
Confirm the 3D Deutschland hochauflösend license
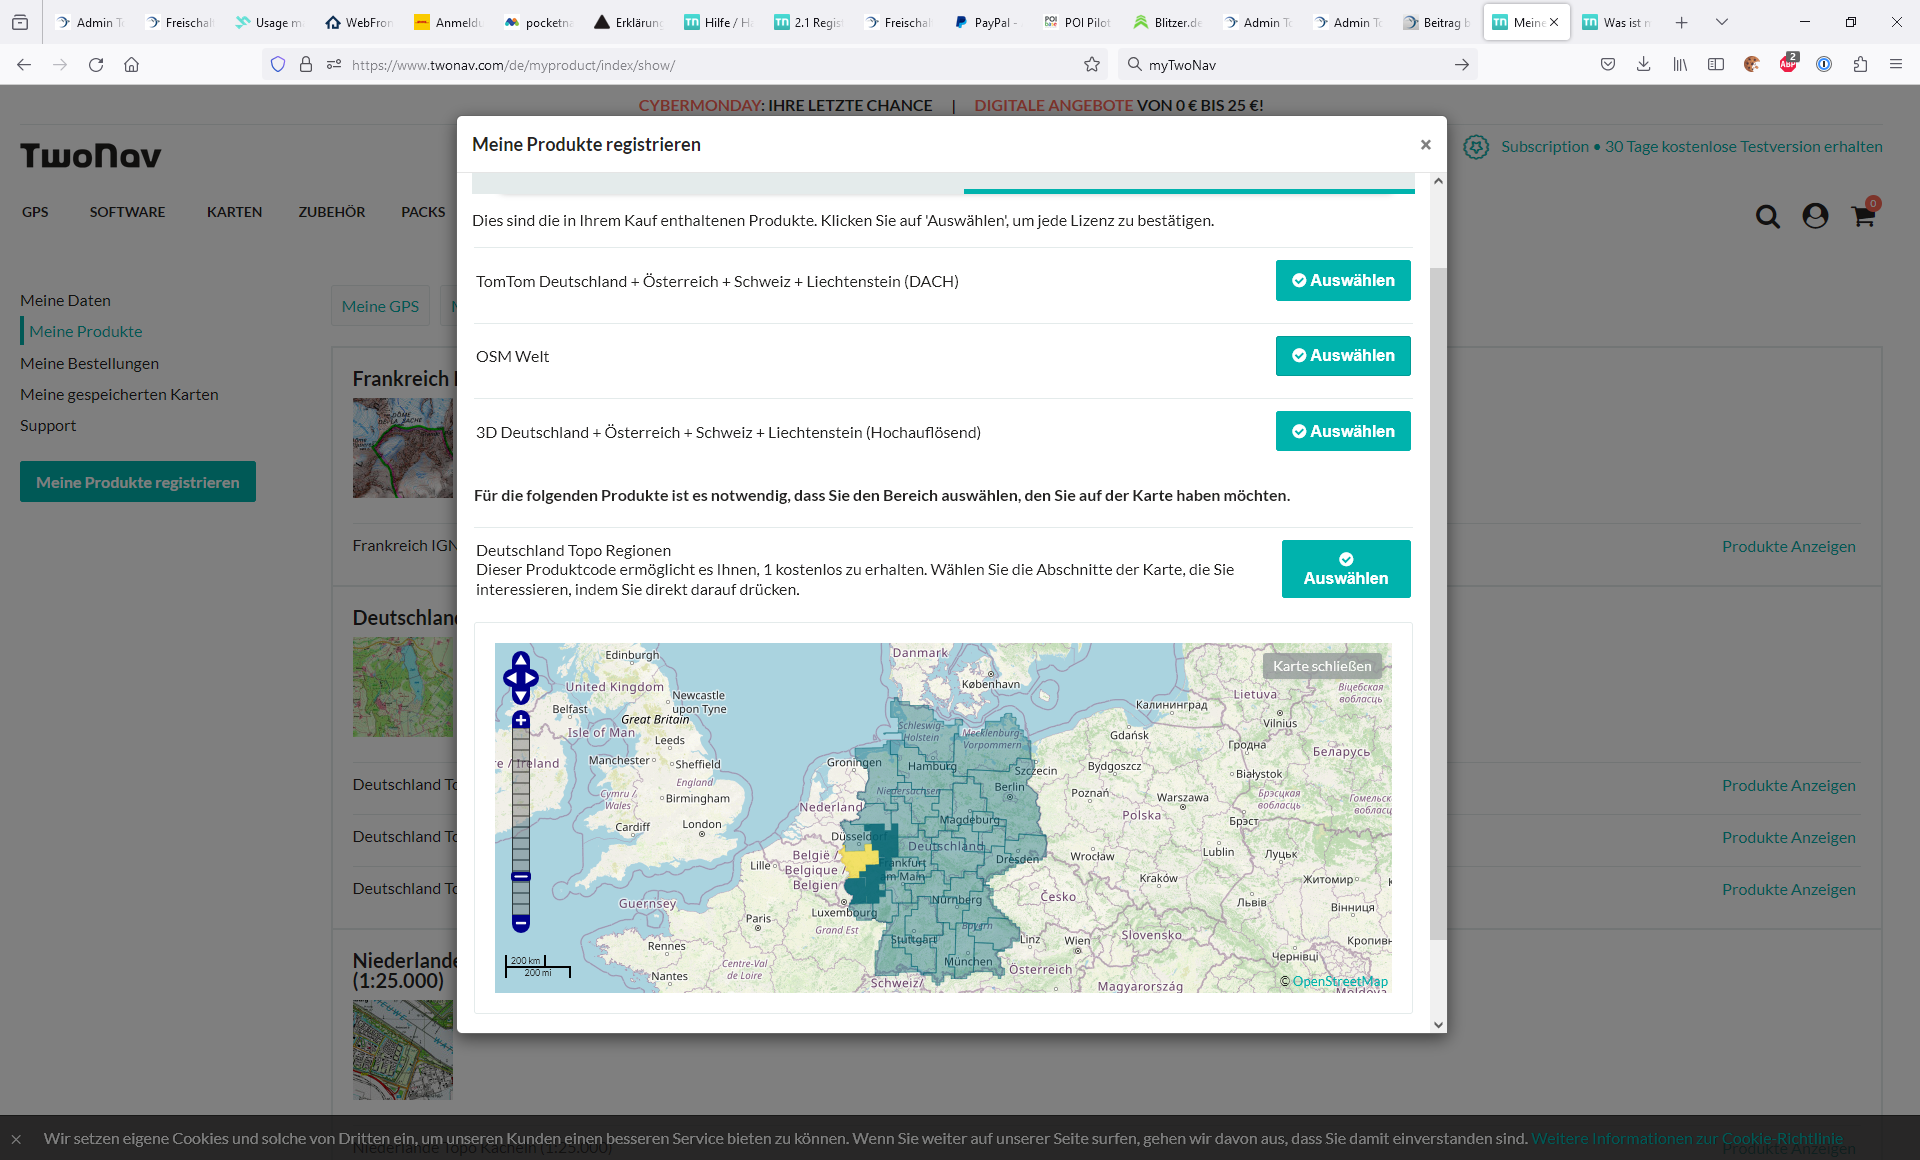1342,431
